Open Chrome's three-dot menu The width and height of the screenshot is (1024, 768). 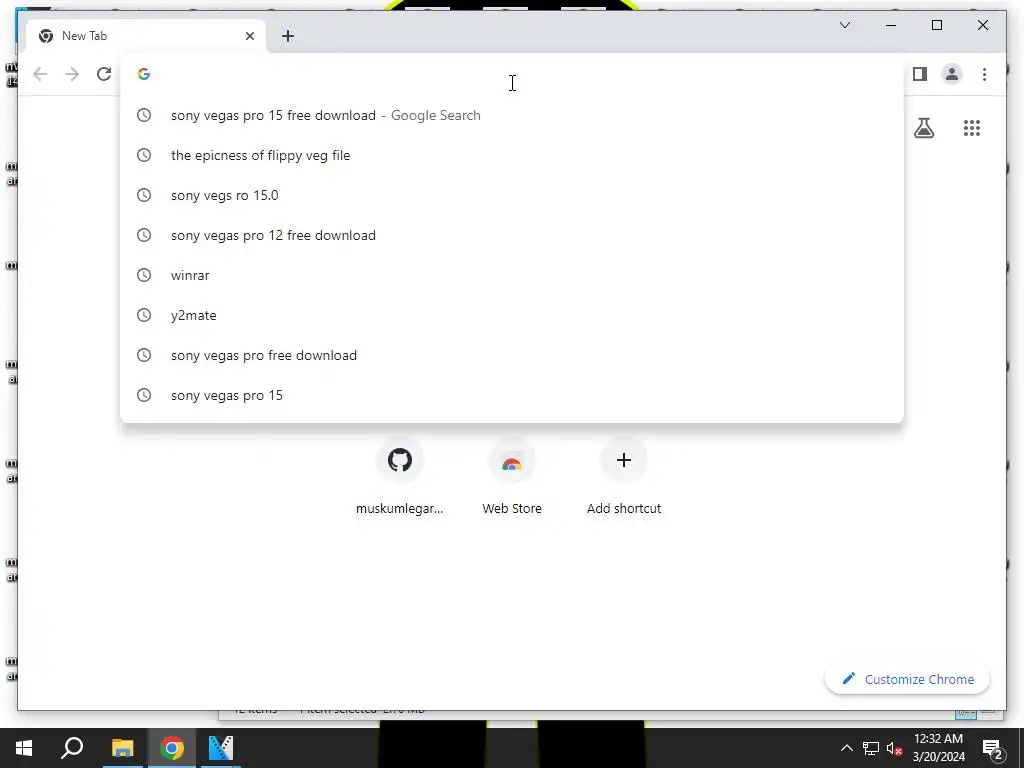[x=984, y=74]
